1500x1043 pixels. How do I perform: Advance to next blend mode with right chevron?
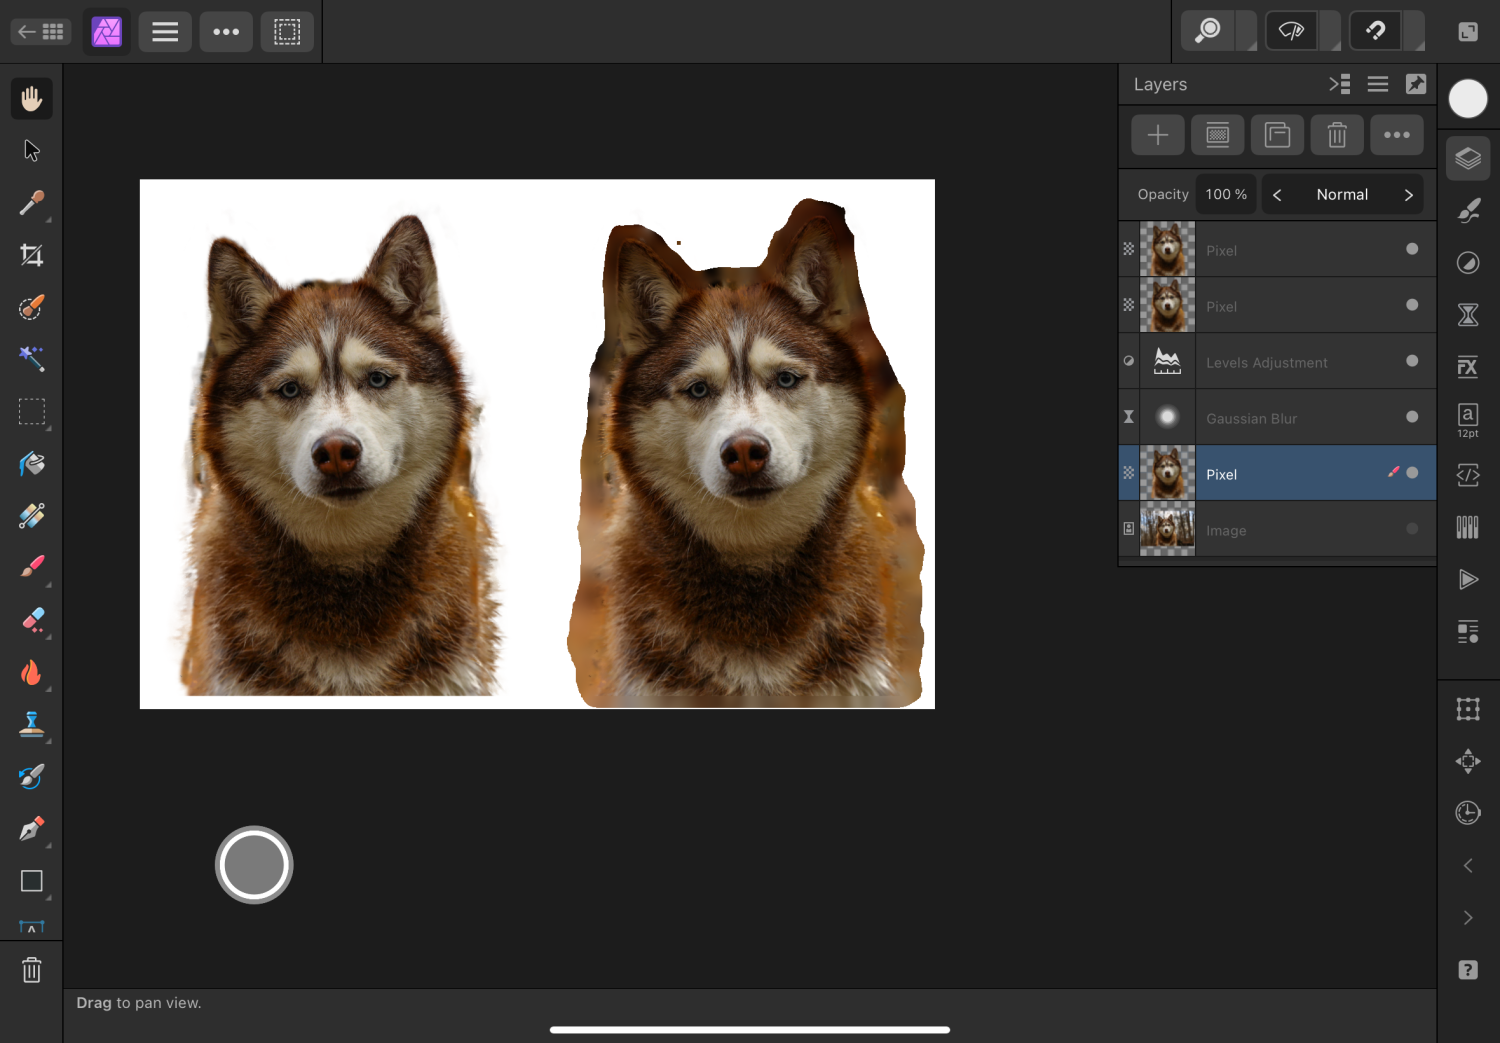[x=1409, y=194]
